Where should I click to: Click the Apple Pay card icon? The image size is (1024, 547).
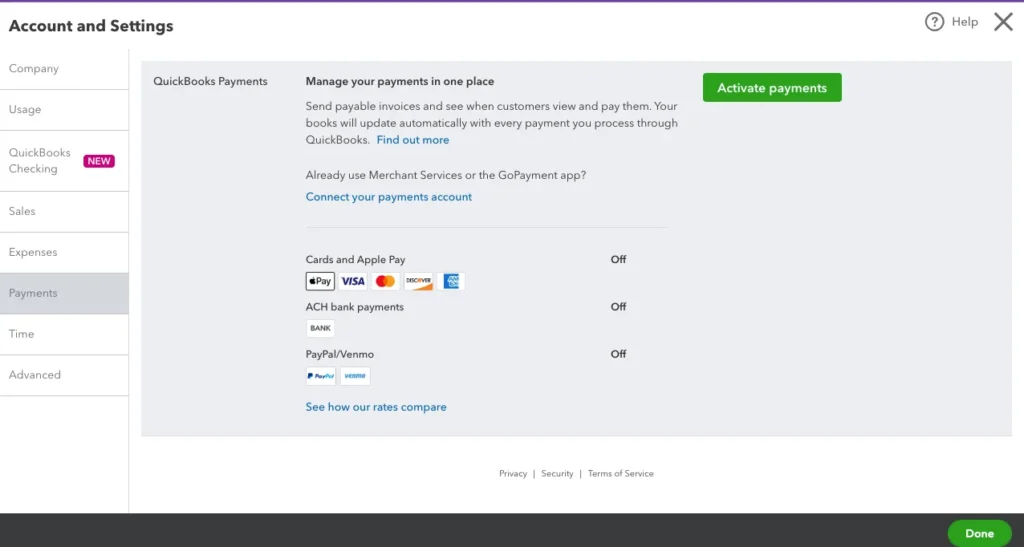(x=320, y=281)
